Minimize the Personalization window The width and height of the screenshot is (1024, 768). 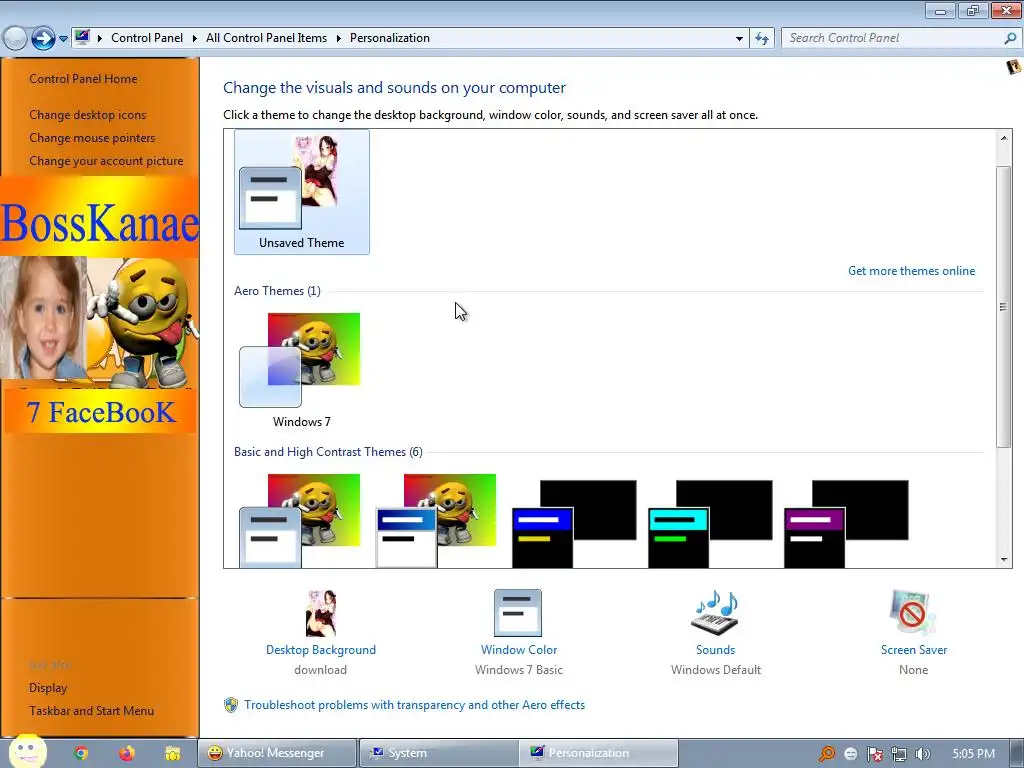940,10
